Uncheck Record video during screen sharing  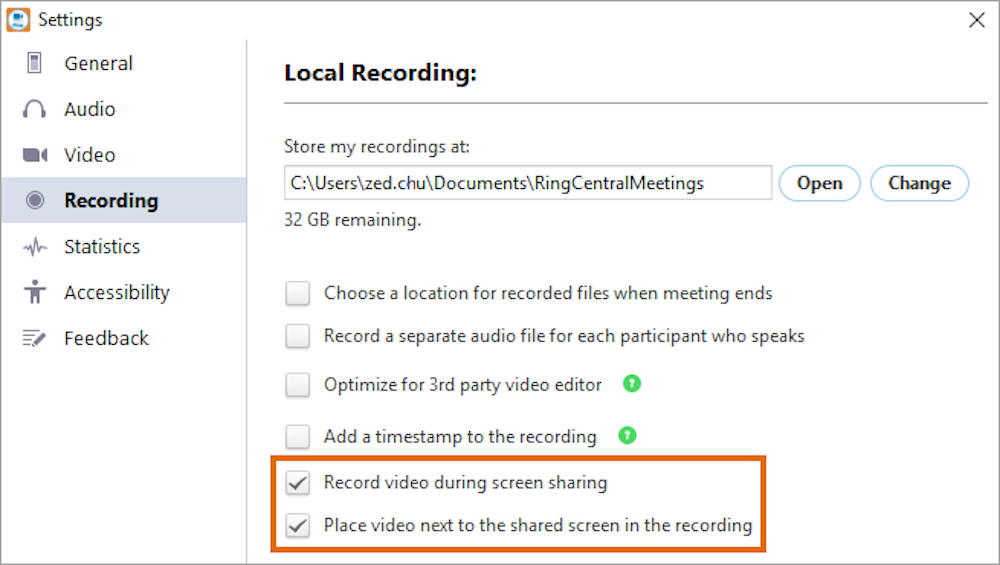point(298,483)
